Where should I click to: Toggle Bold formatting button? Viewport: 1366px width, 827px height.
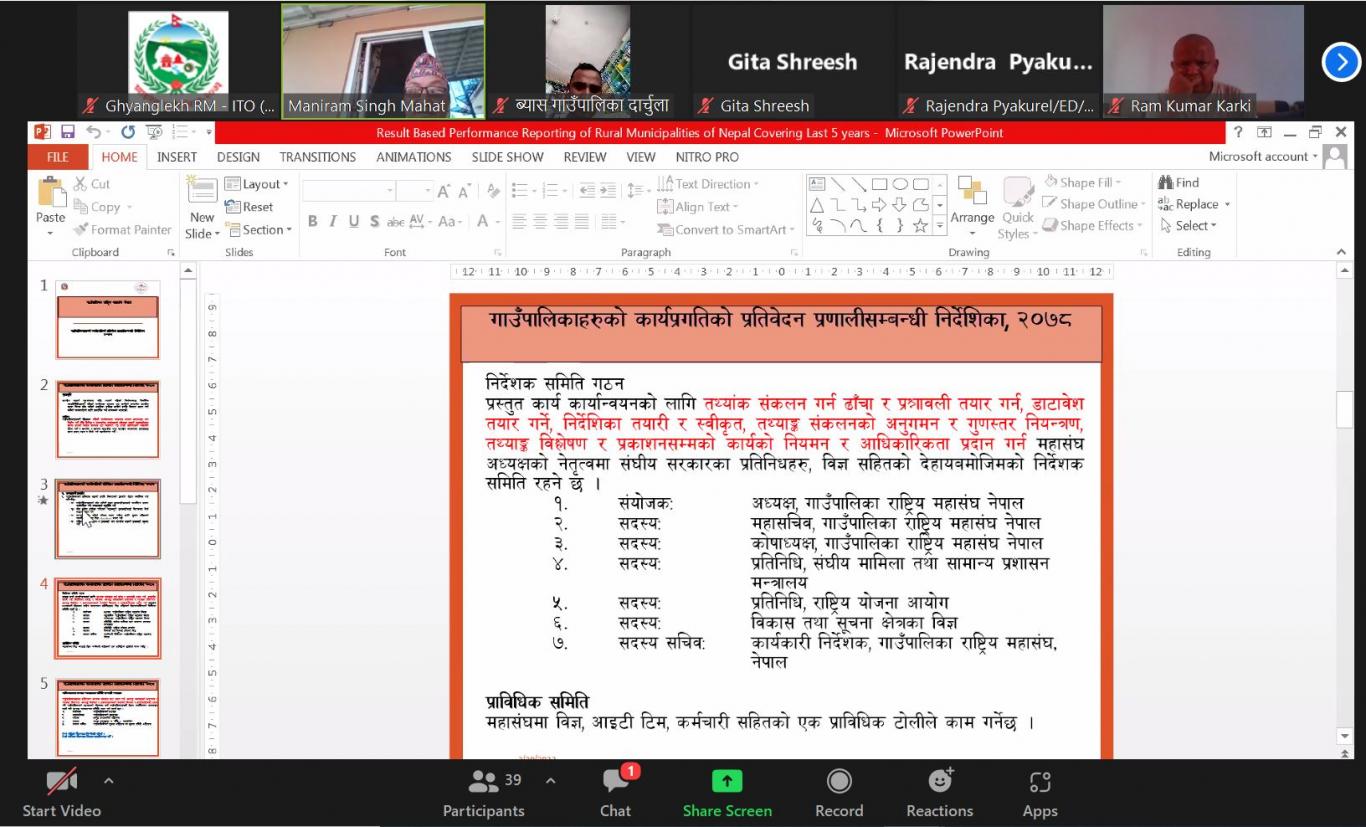coord(313,222)
